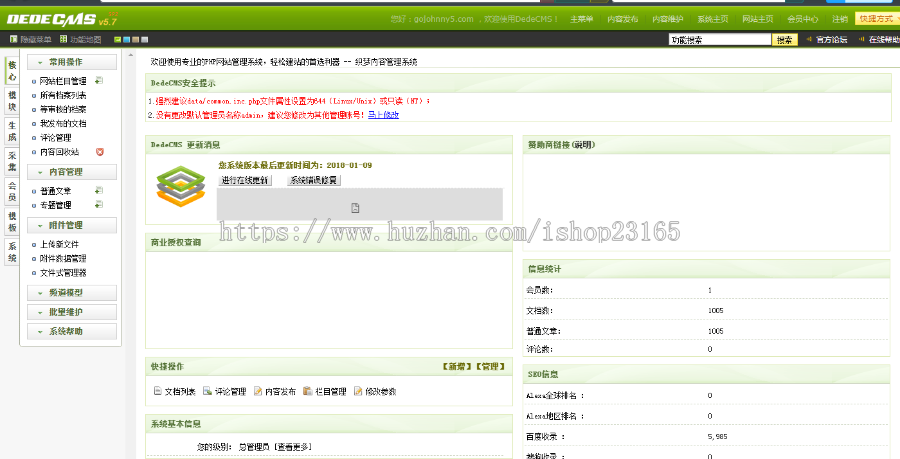900x459 pixels.
Task: Open 我发布的文档 in sidebar
Action: point(63,123)
